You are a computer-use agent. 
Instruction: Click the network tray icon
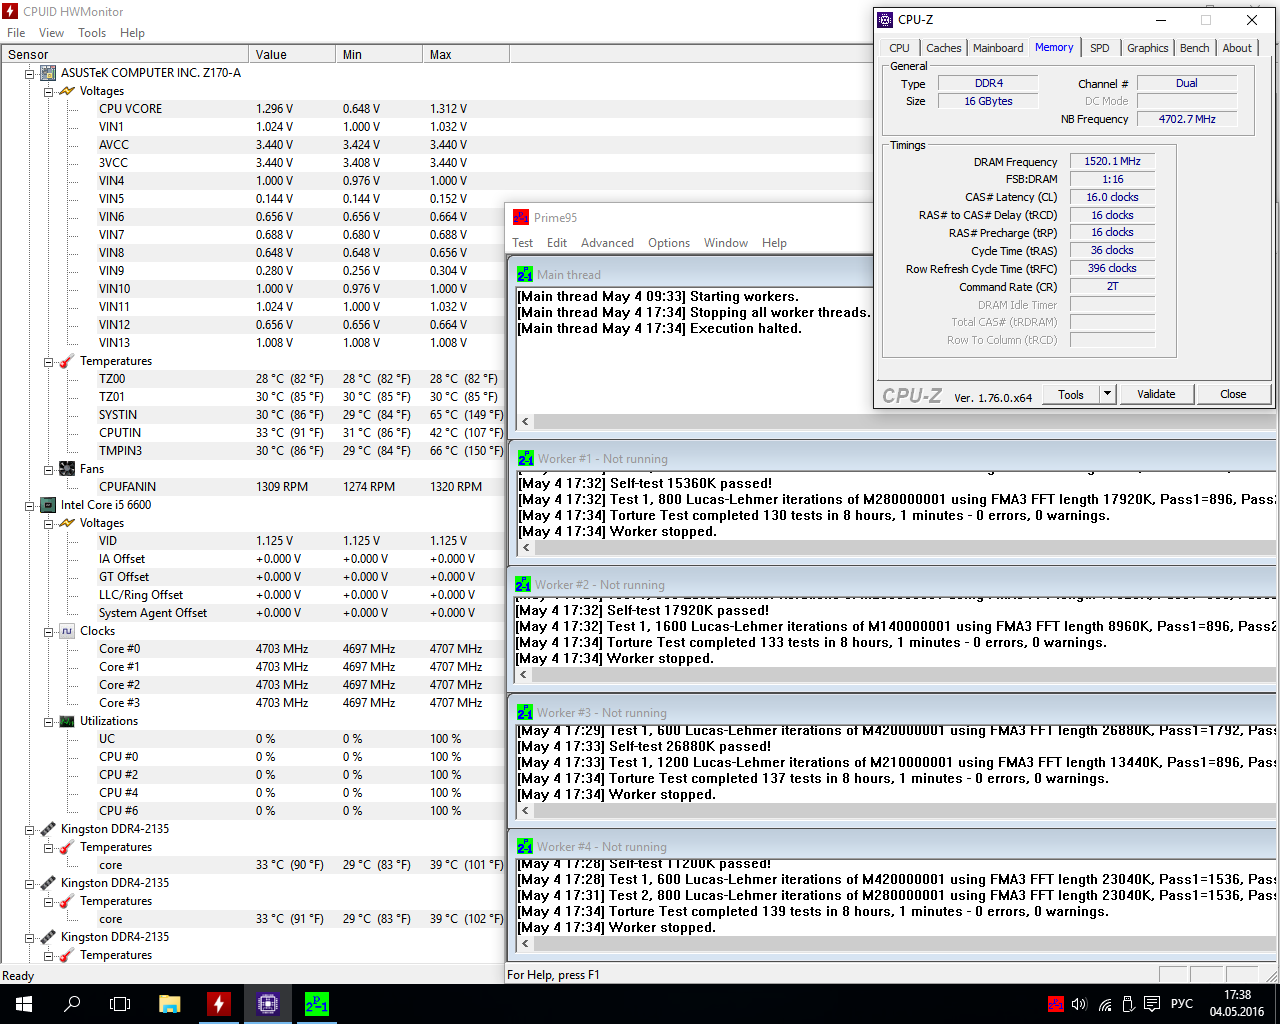coord(1105,1004)
